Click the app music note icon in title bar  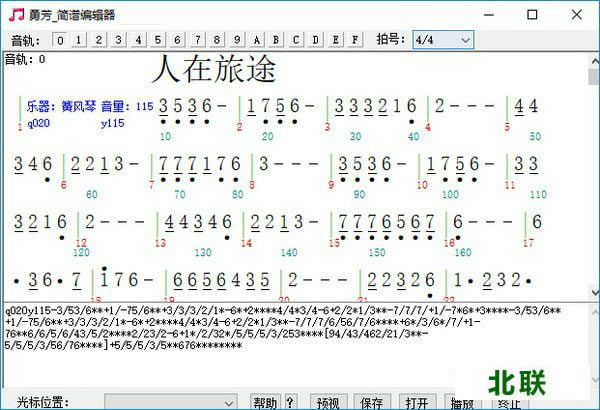click(x=16, y=15)
